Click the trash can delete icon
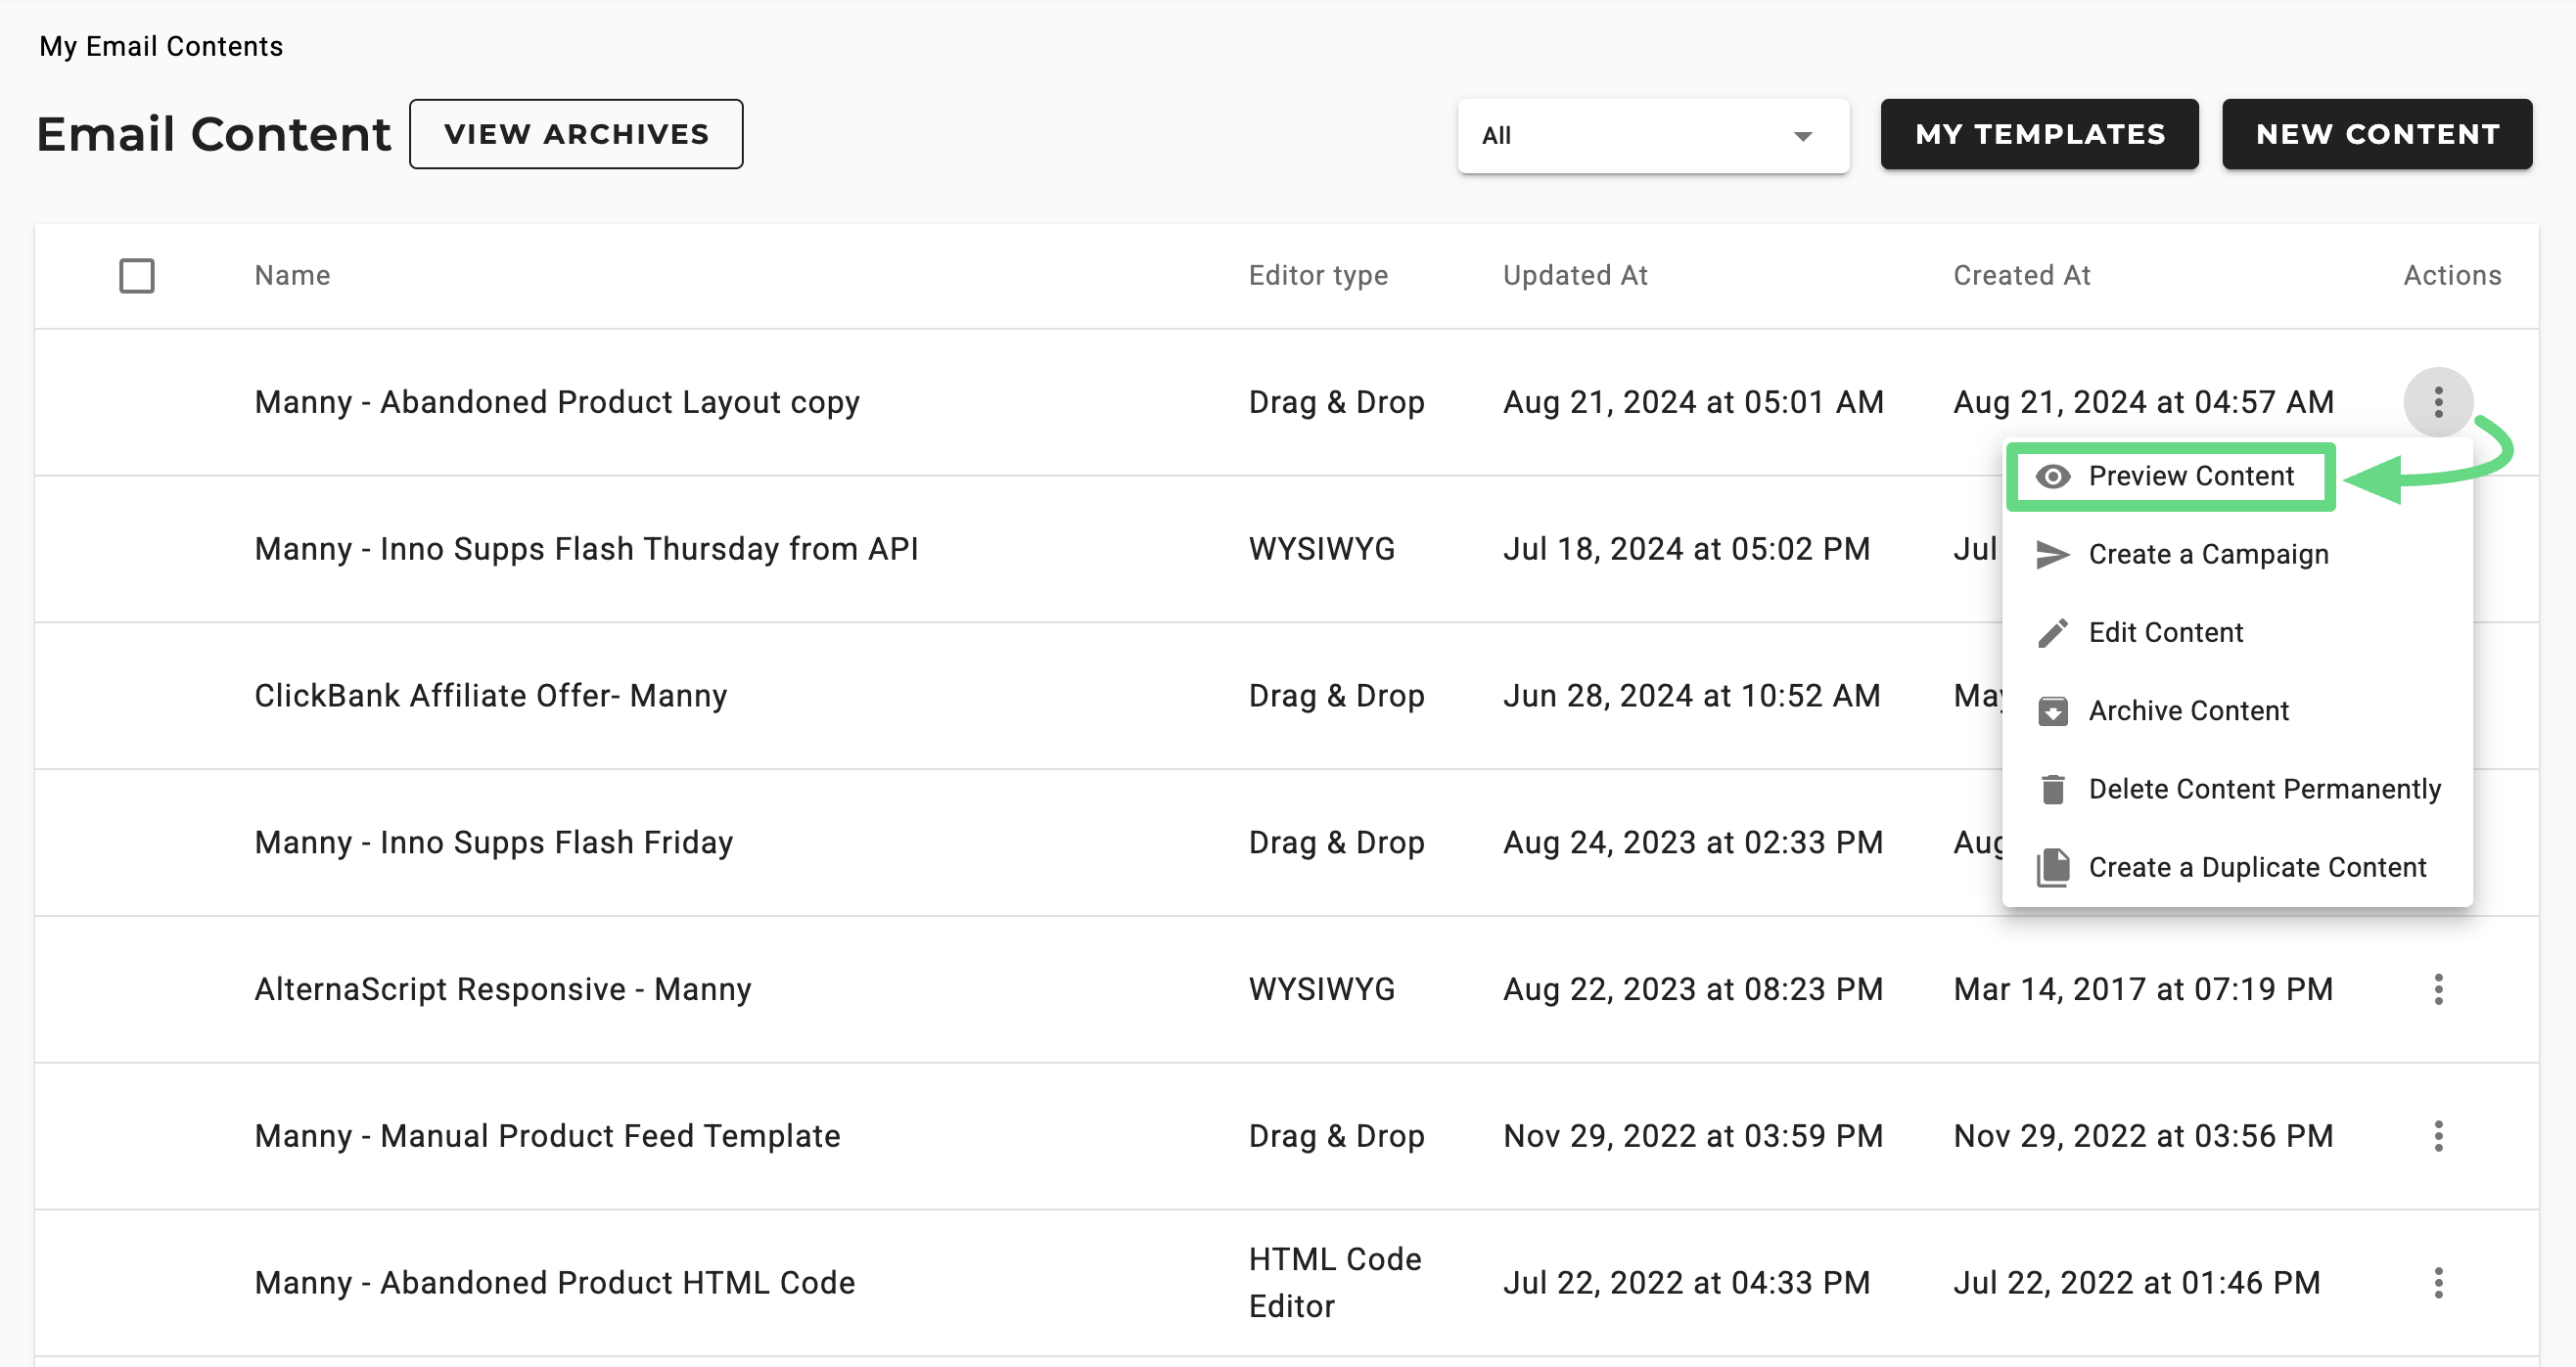 point(2053,789)
